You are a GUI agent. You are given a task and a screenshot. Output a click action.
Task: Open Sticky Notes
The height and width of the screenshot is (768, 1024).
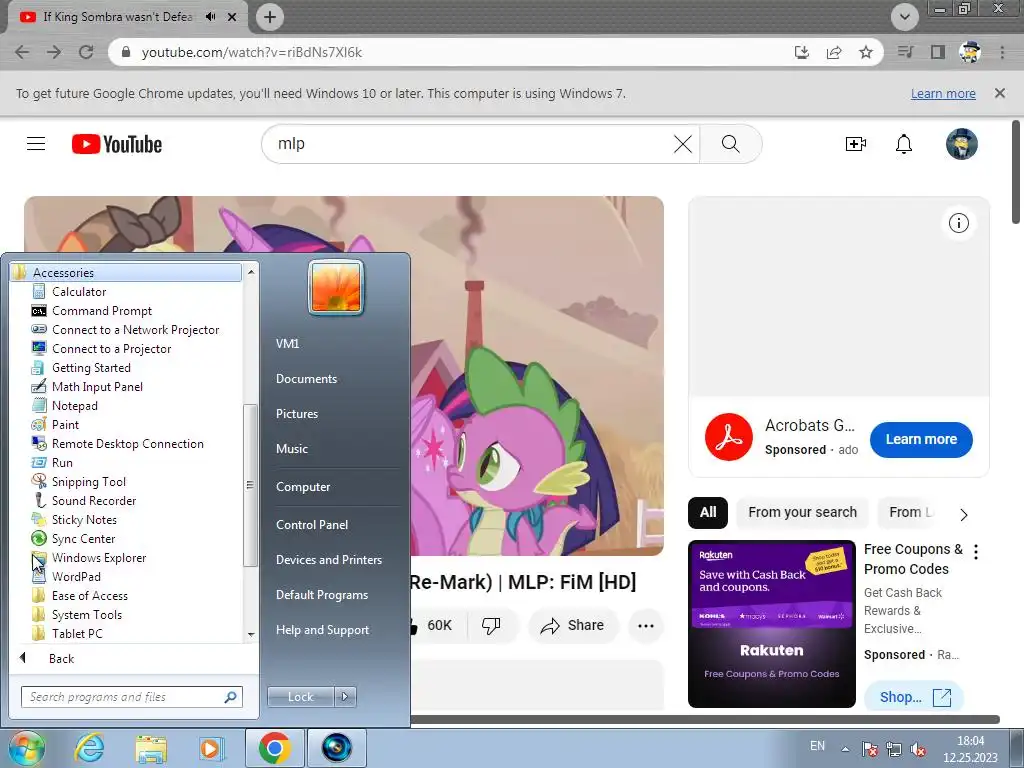pos(84,519)
